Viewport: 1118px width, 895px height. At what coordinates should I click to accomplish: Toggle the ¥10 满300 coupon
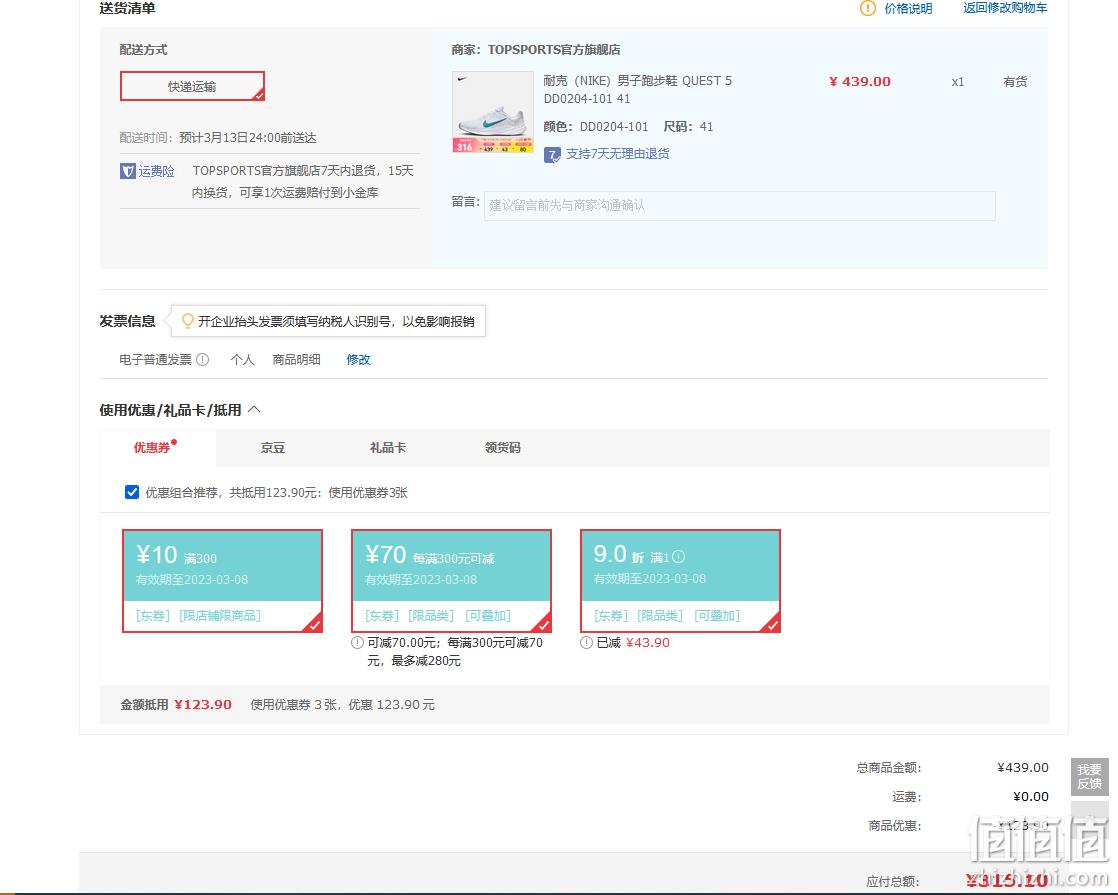(x=222, y=581)
